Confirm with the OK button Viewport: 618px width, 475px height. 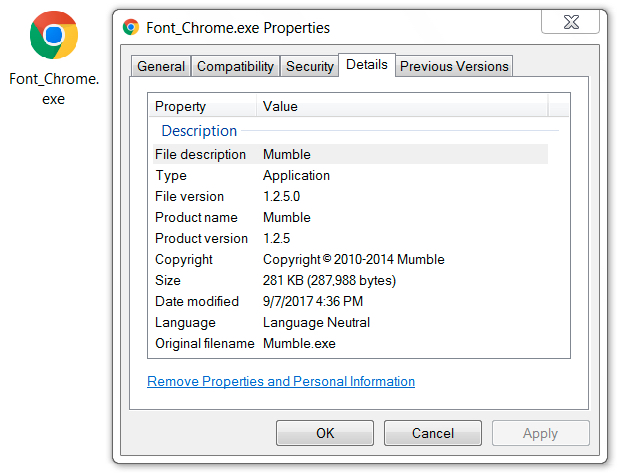point(325,433)
